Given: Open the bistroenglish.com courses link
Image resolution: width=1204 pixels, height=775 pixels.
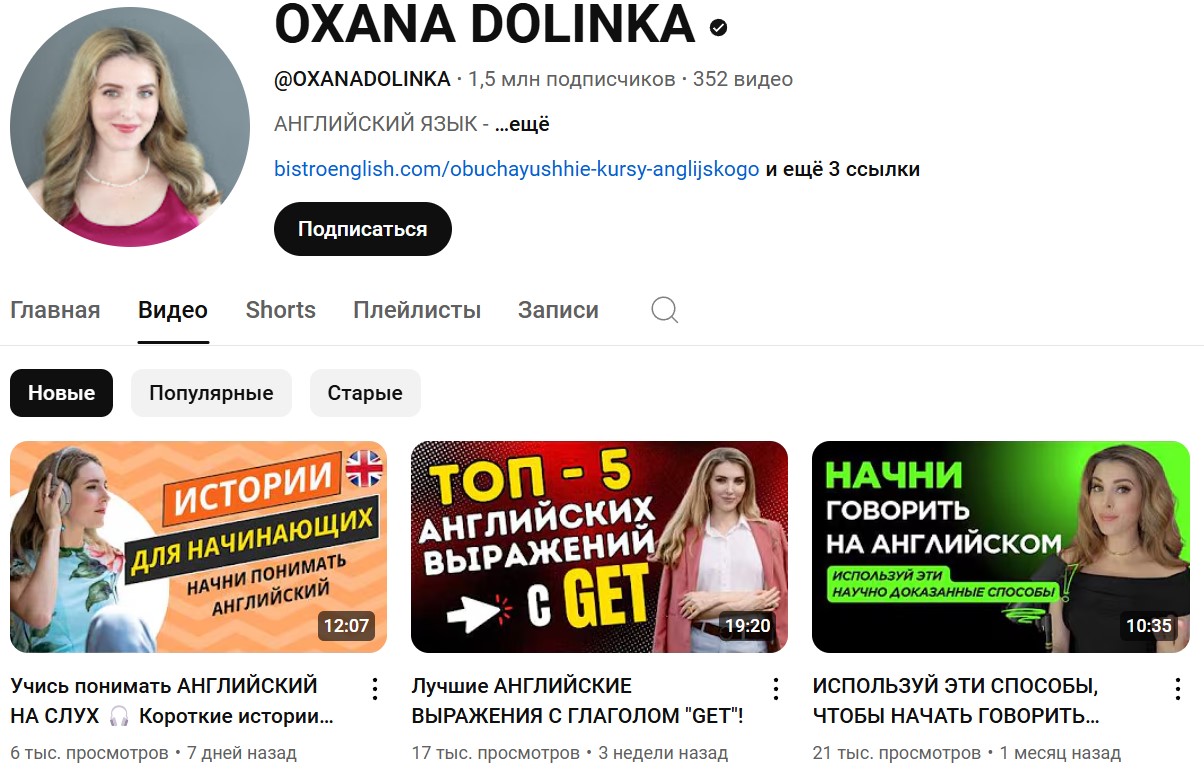Looking at the screenshot, I should point(517,169).
